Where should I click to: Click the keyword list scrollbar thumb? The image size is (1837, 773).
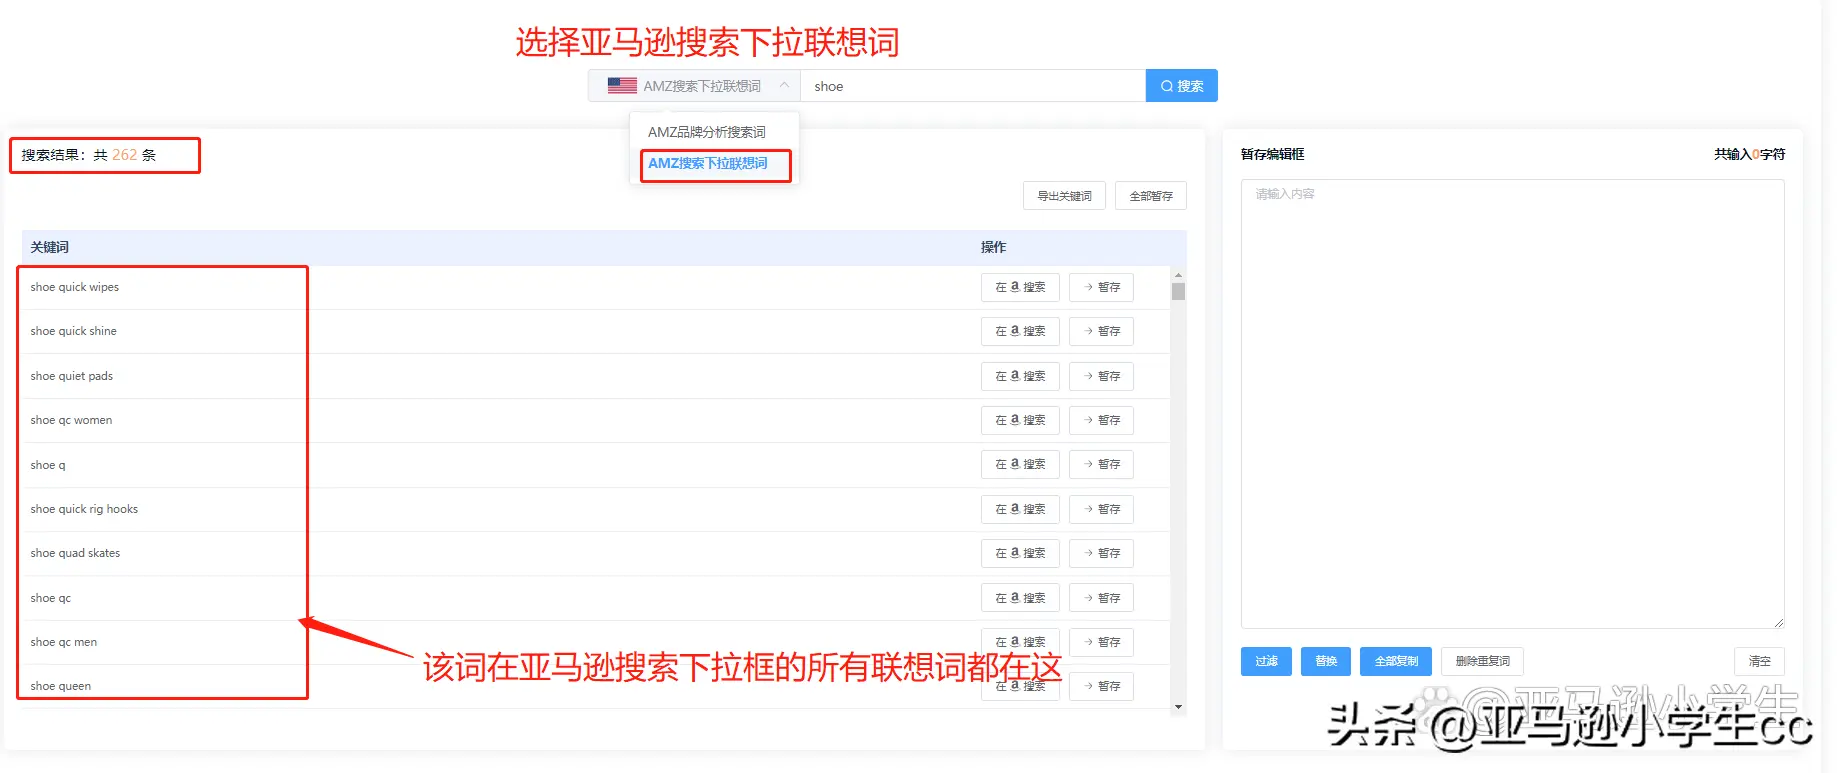pyautogui.click(x=1178, y=291)
